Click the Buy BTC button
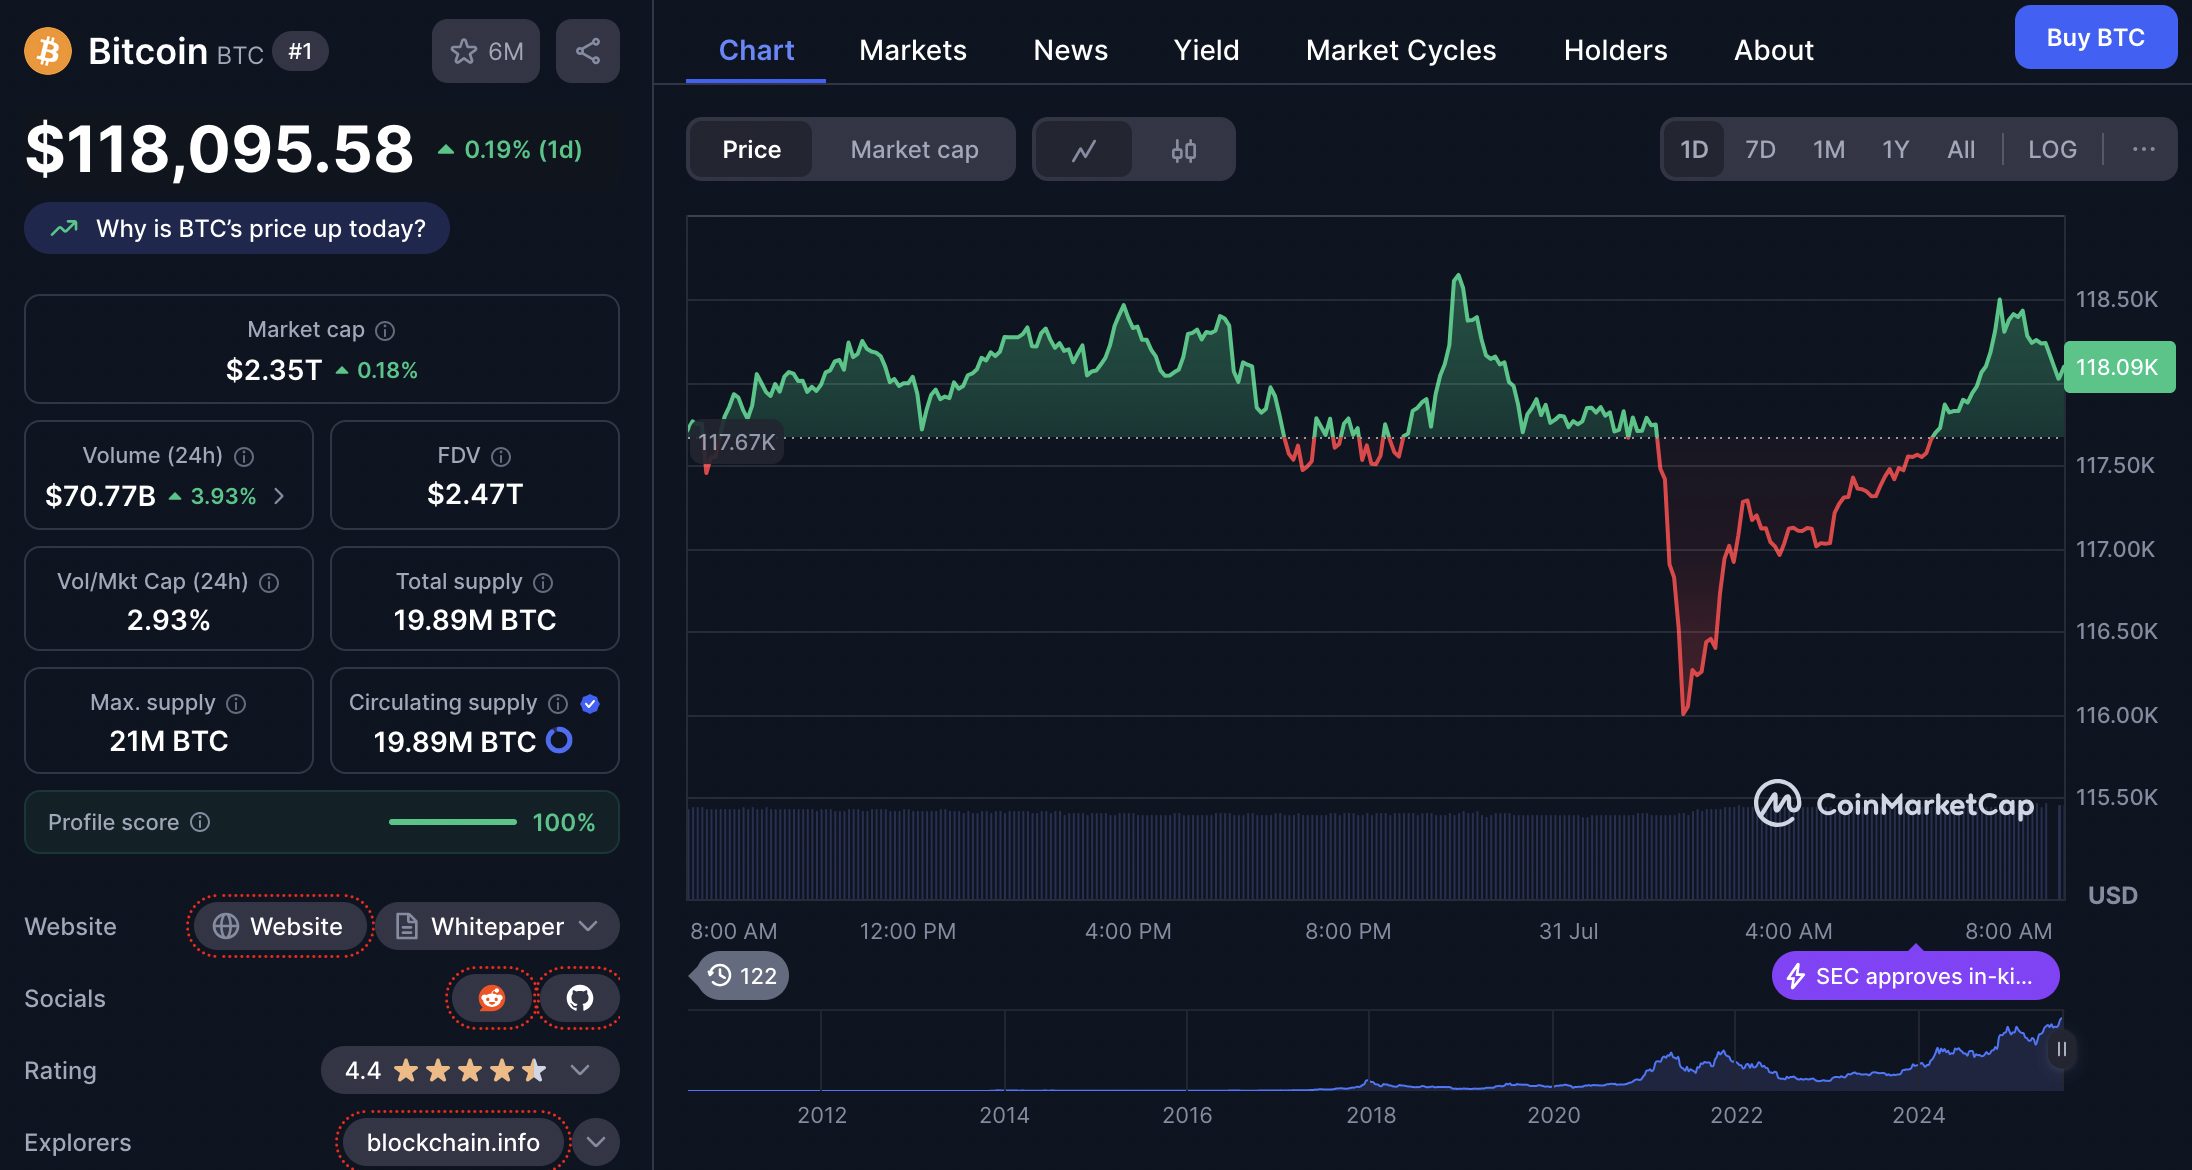Viewport: 2192px width, 1170px height. point(2095,37)
